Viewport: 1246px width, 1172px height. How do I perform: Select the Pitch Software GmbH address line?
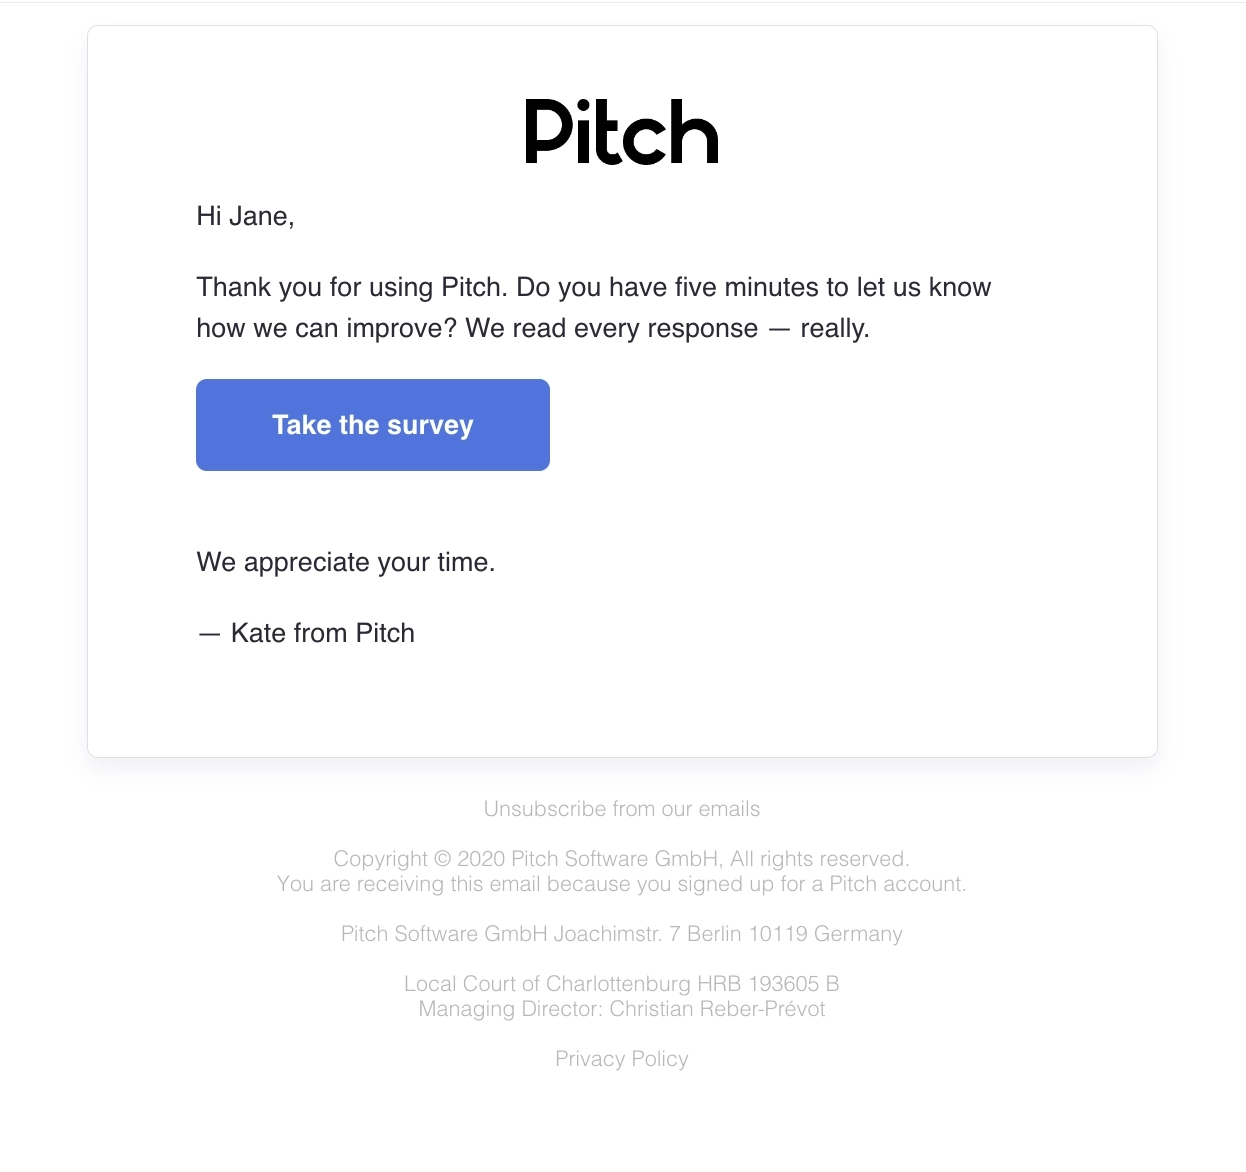click(621, 934)
